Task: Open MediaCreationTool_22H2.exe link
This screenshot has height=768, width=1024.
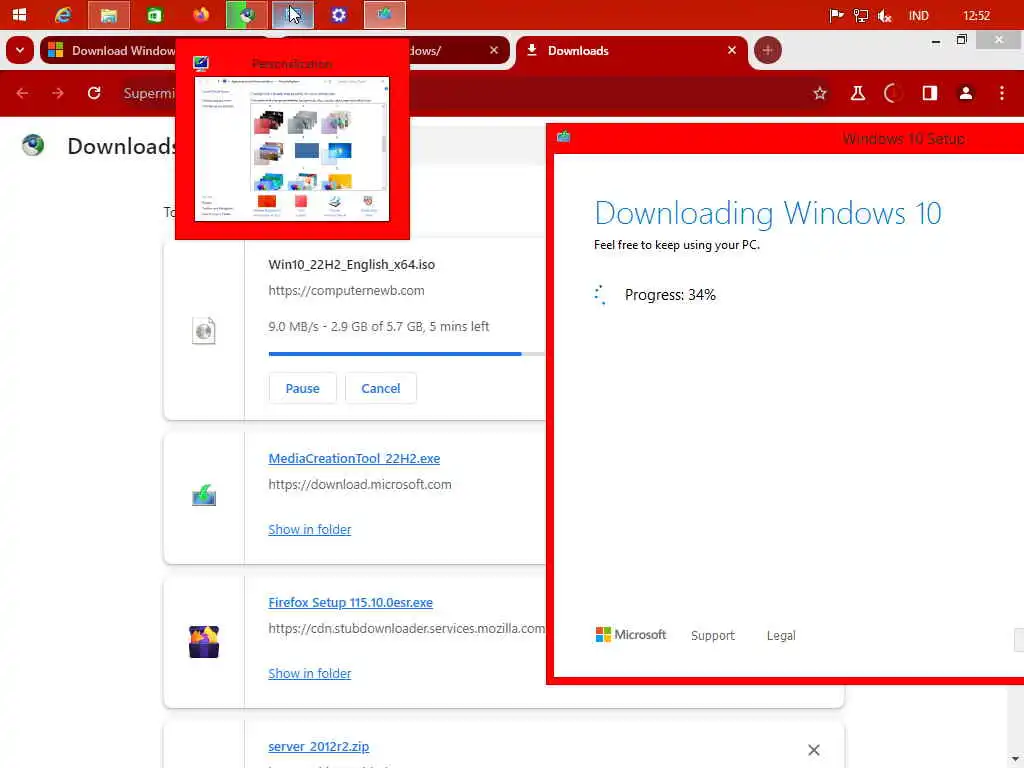Action: (354, 458)
